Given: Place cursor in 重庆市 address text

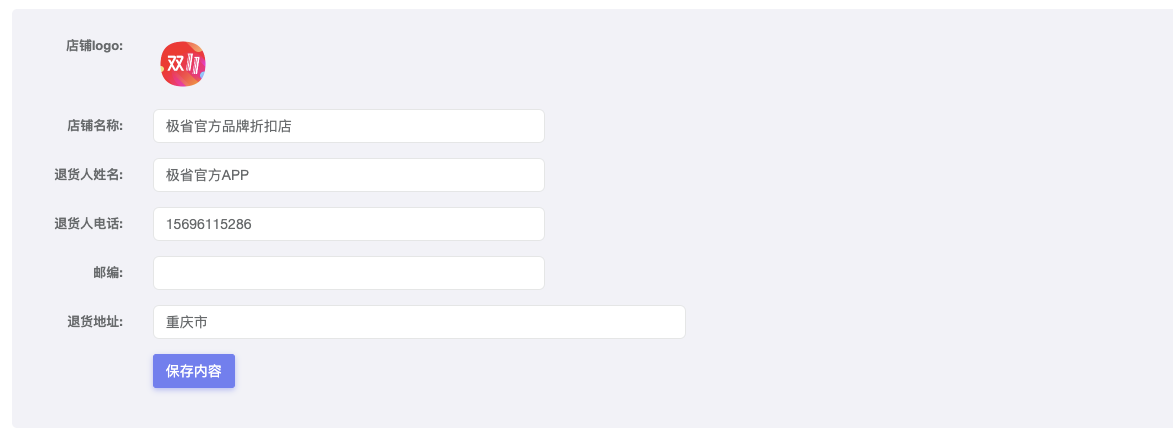Looking at the screenshot, I should [186, 322].
